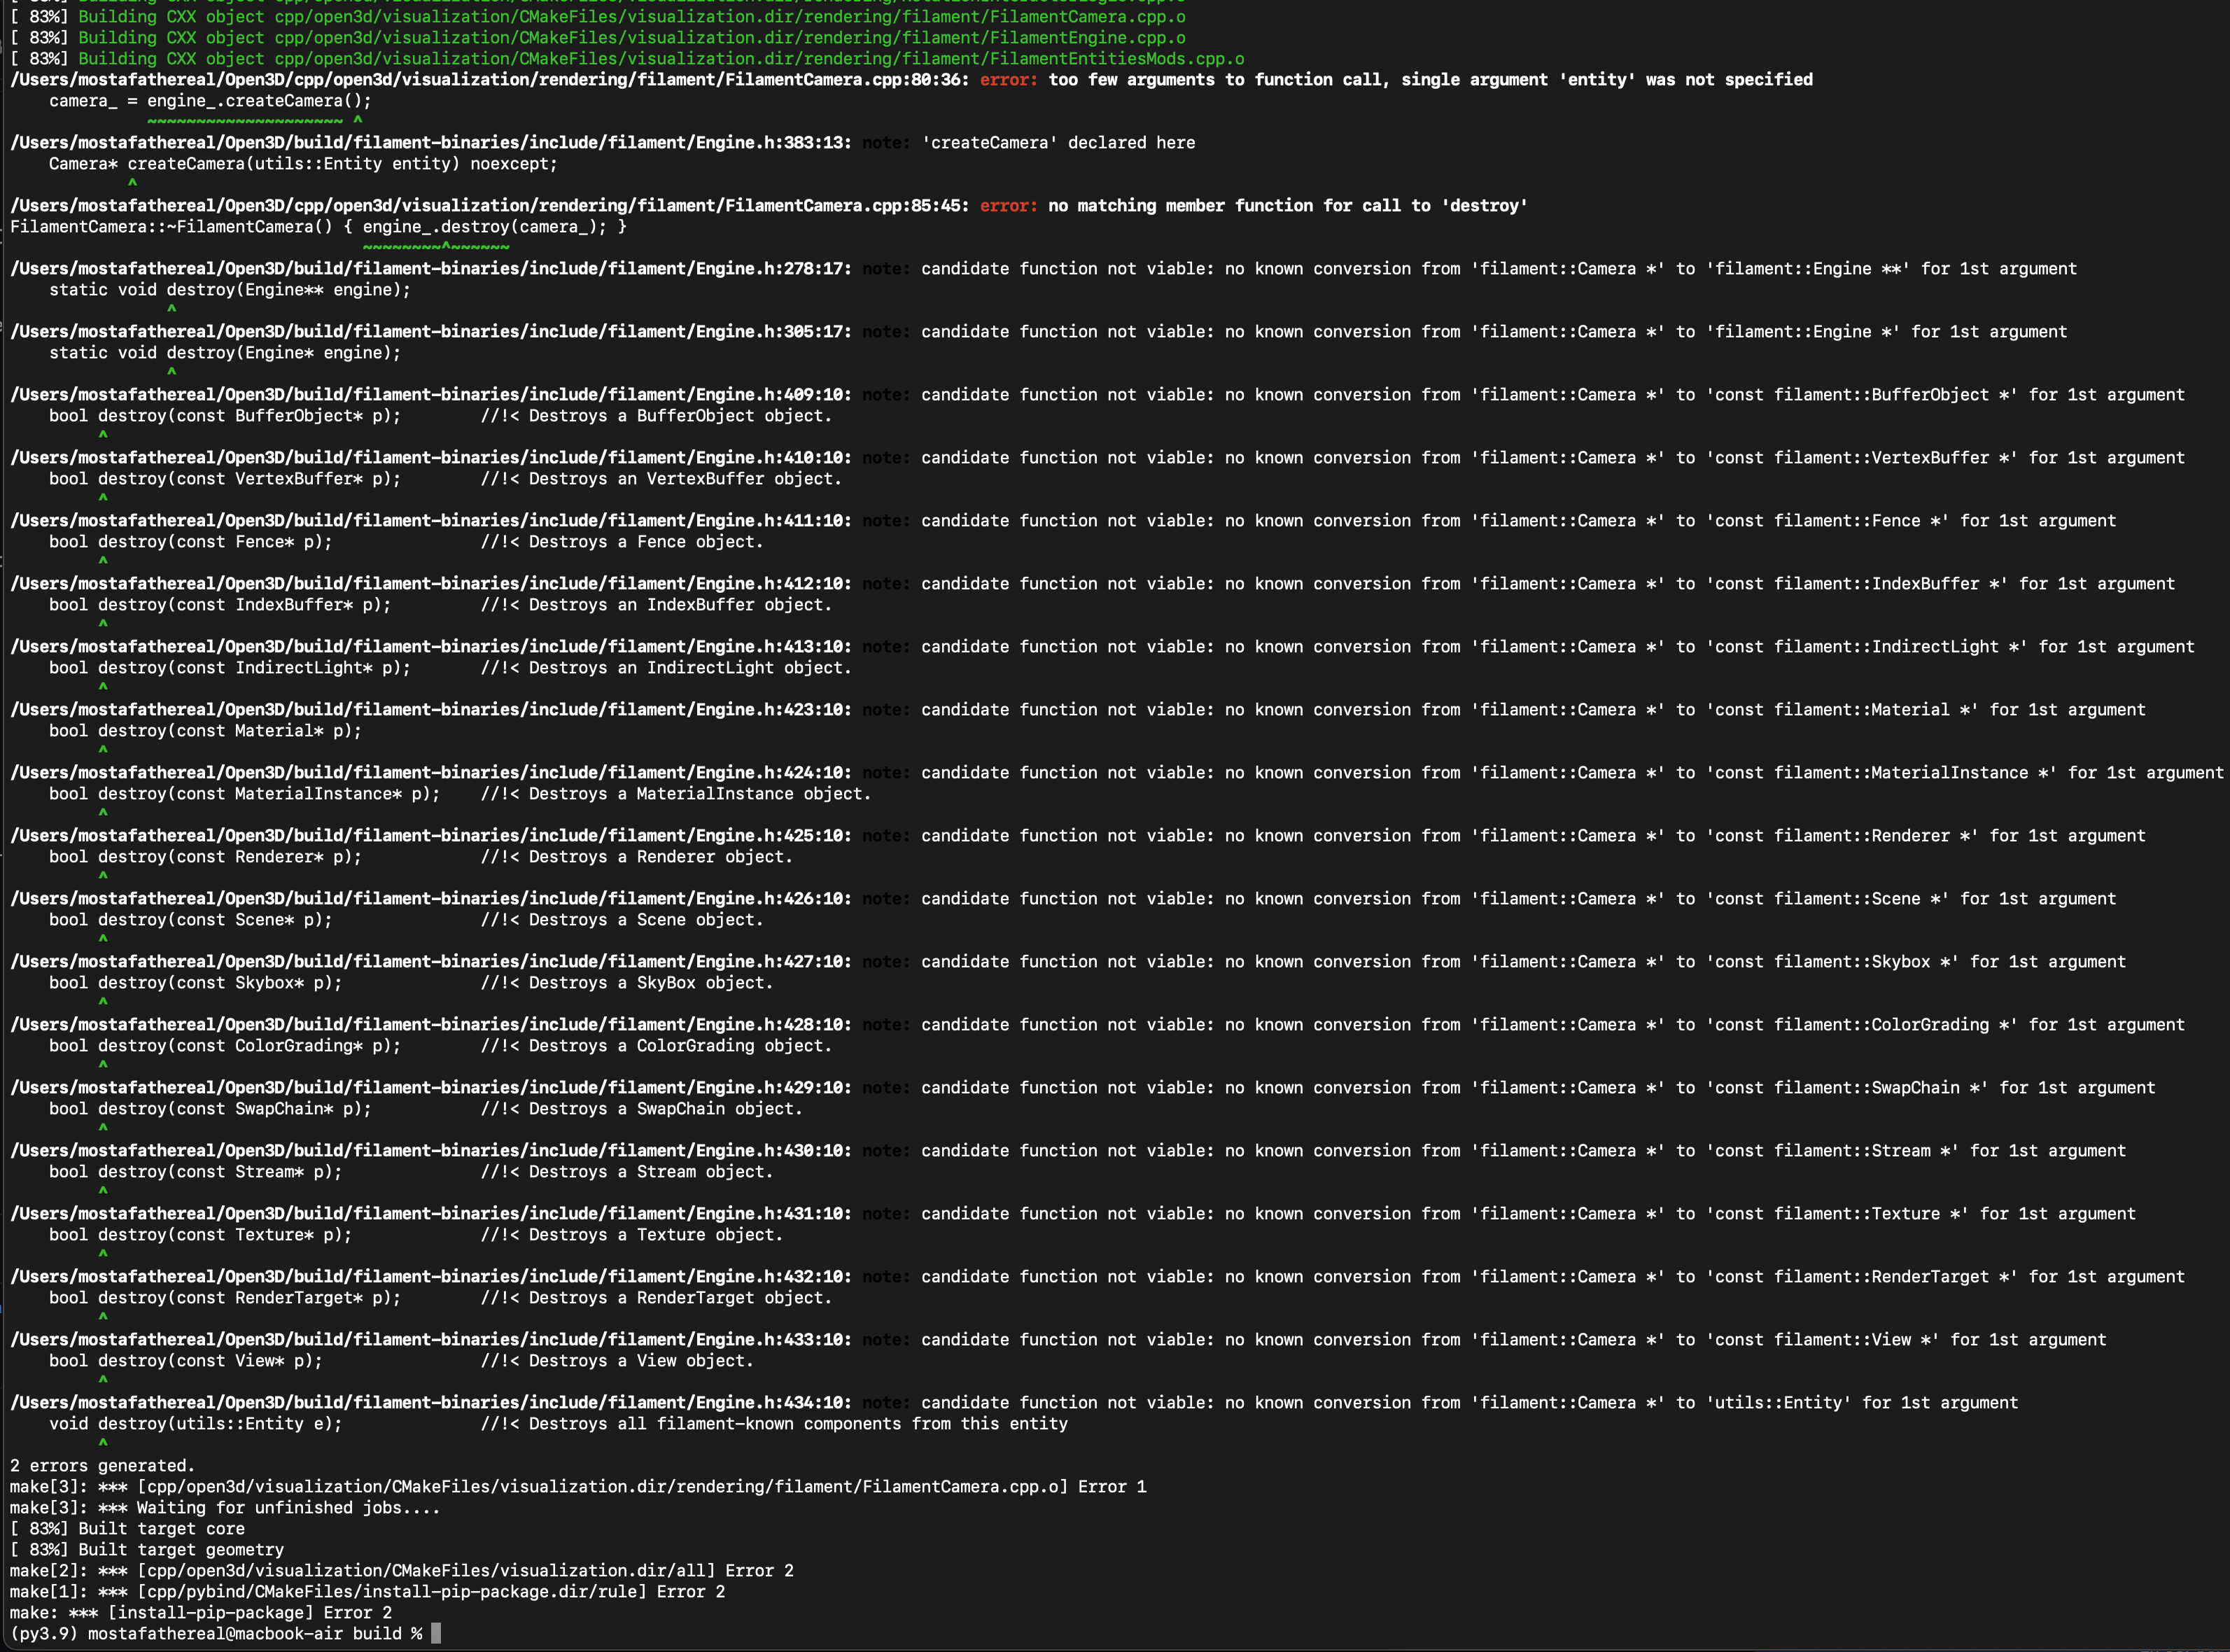Viewport: 2230px width, 1652px height.
Task: Select the '[ 83%] Built target core' line
Action: pos(127,1528)
